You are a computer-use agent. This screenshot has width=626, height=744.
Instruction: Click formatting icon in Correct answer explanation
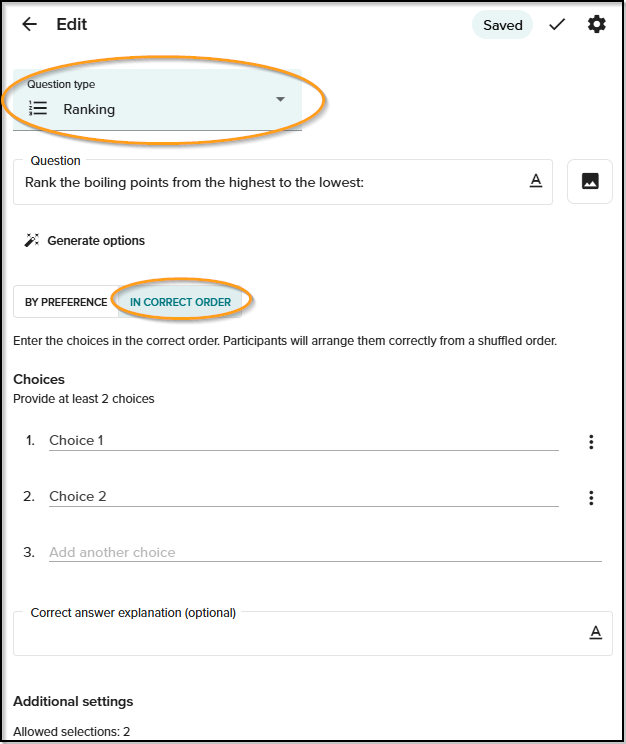(x=596, y=632)
